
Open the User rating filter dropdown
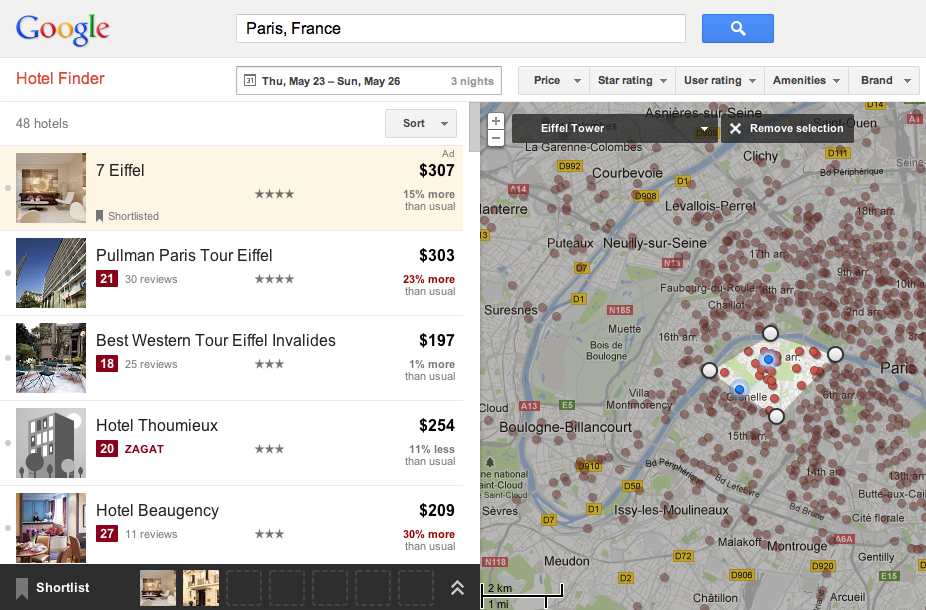[x=719, y=80]
